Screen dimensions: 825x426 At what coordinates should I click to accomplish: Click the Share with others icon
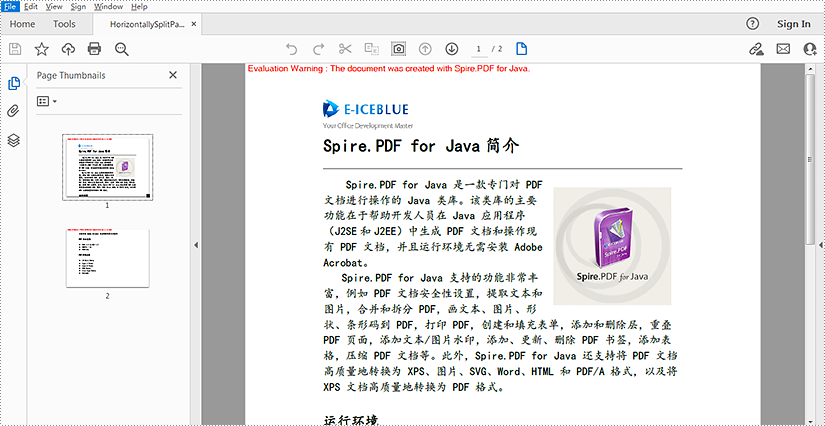tap(810, 49)
